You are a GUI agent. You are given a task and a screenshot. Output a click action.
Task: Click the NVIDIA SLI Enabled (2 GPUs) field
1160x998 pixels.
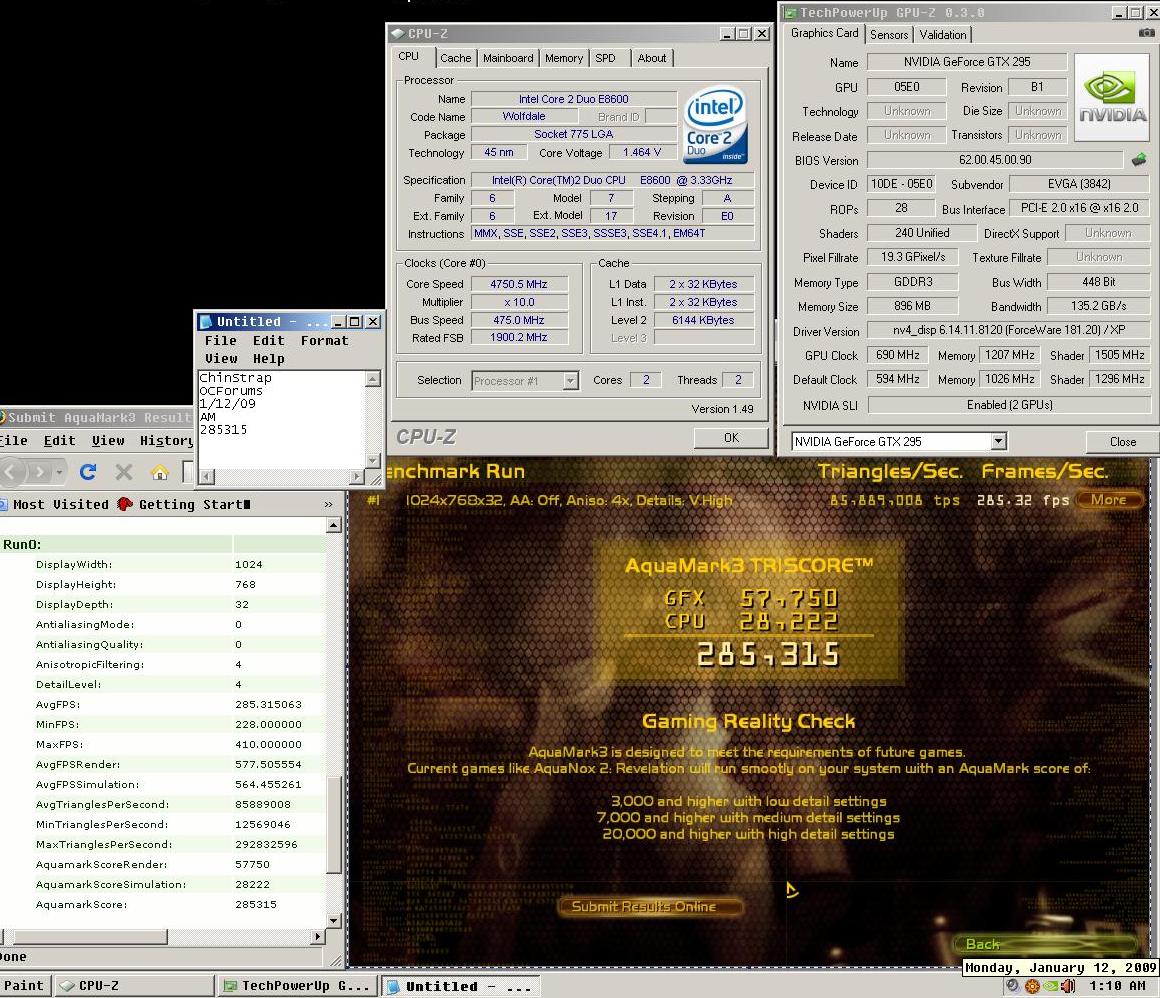1009,405
